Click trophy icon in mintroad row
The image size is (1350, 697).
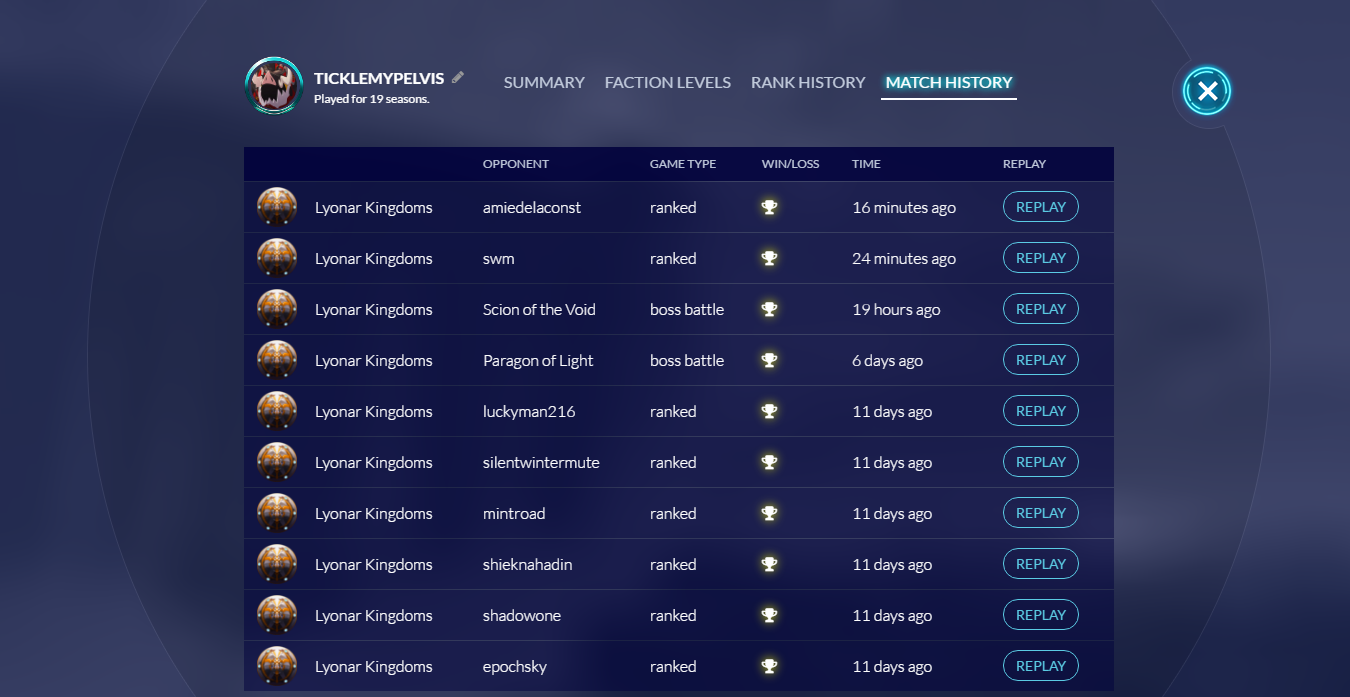click(x=769, y=513)
